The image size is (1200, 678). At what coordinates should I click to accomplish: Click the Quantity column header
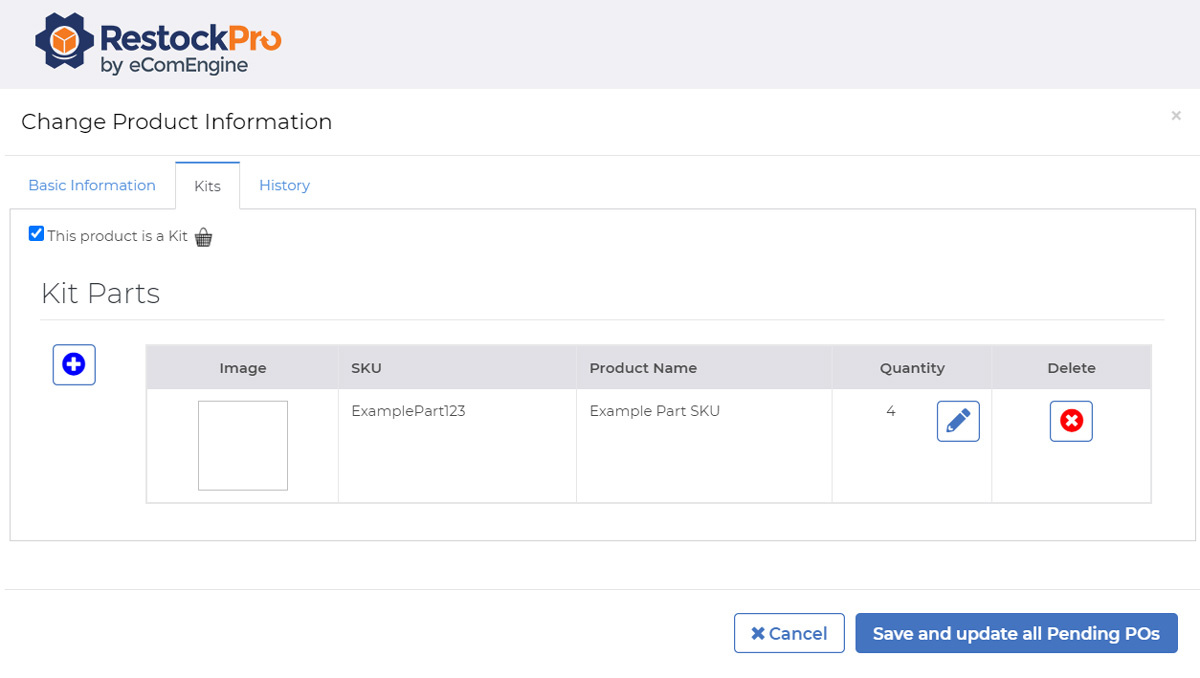point(912,368)
